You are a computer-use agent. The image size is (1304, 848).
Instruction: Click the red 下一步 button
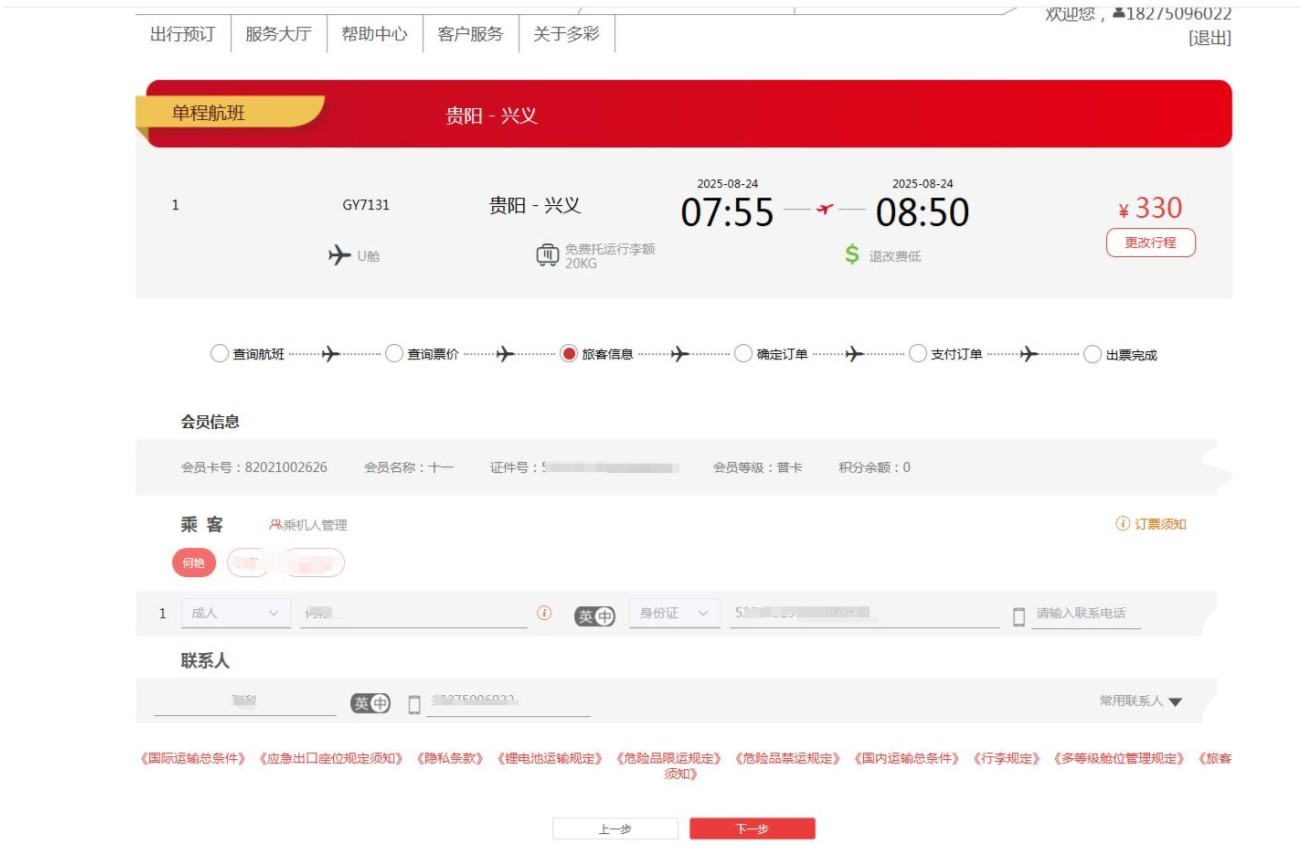coord(752,829)
